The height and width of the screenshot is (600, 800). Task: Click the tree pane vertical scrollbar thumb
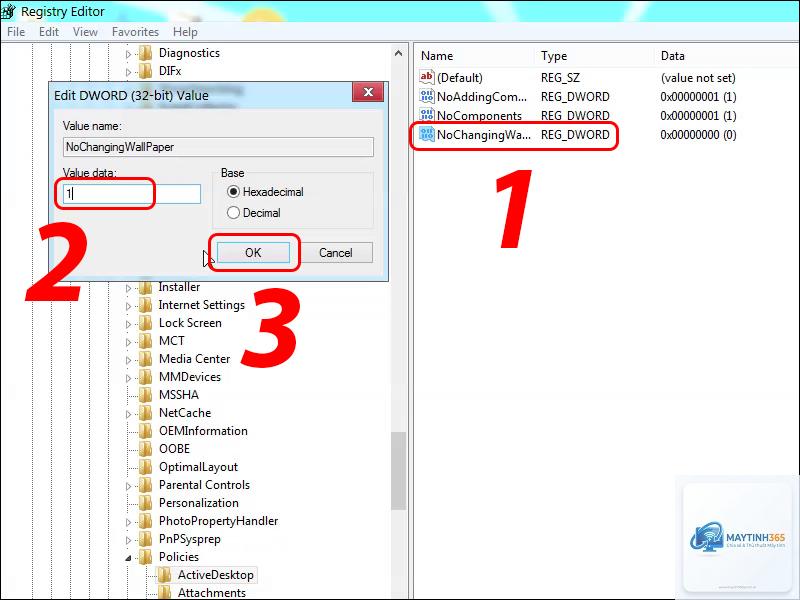398,470
